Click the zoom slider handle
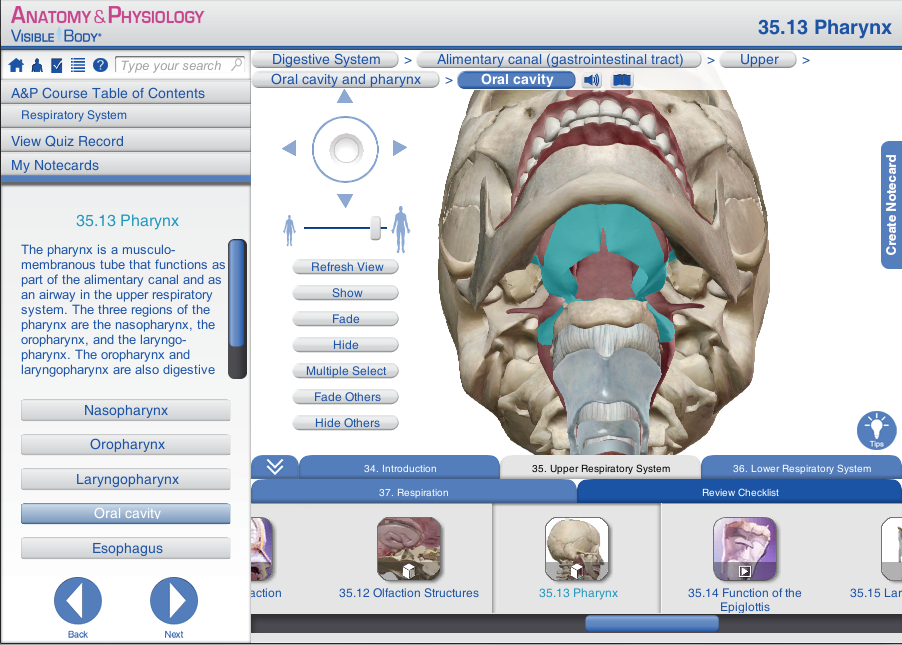Screen dimensions: 902x645 pos(376,228)
